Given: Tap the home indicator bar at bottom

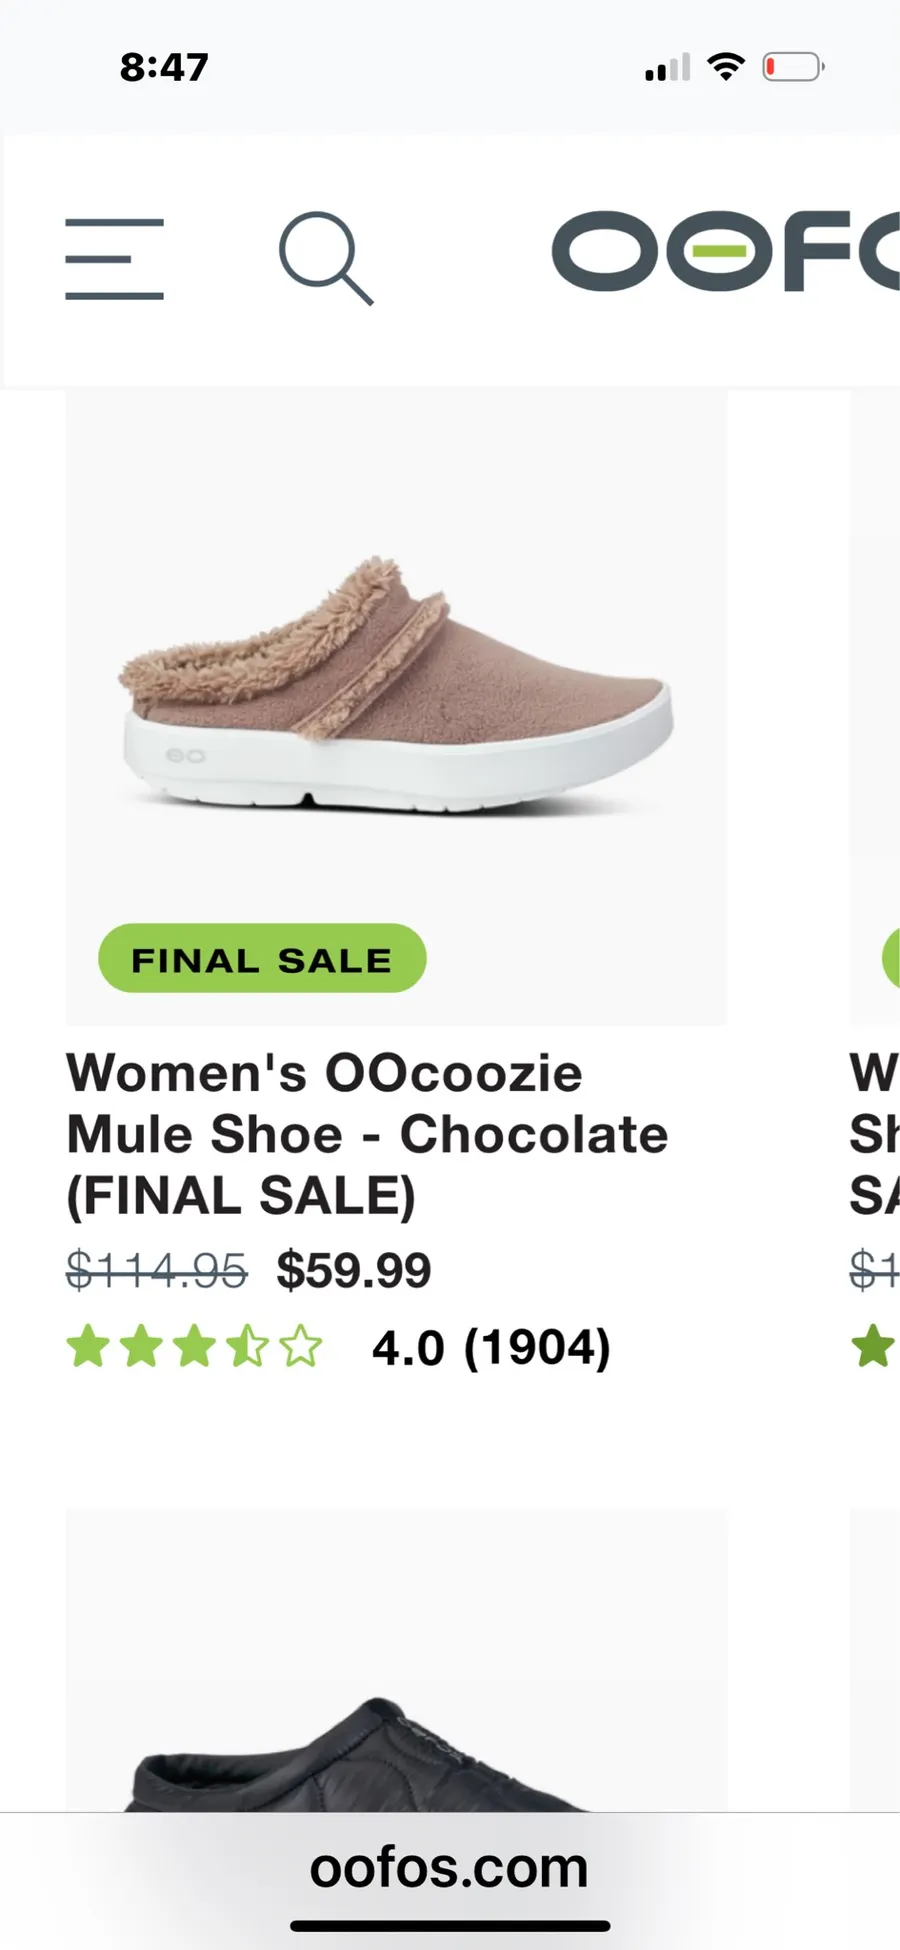Looking at the screenshot, I should (x=450, y=1926).
